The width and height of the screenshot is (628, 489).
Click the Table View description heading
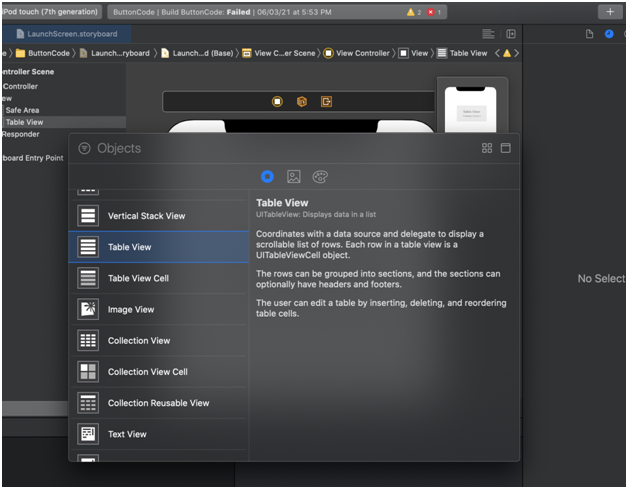(282, 203)
